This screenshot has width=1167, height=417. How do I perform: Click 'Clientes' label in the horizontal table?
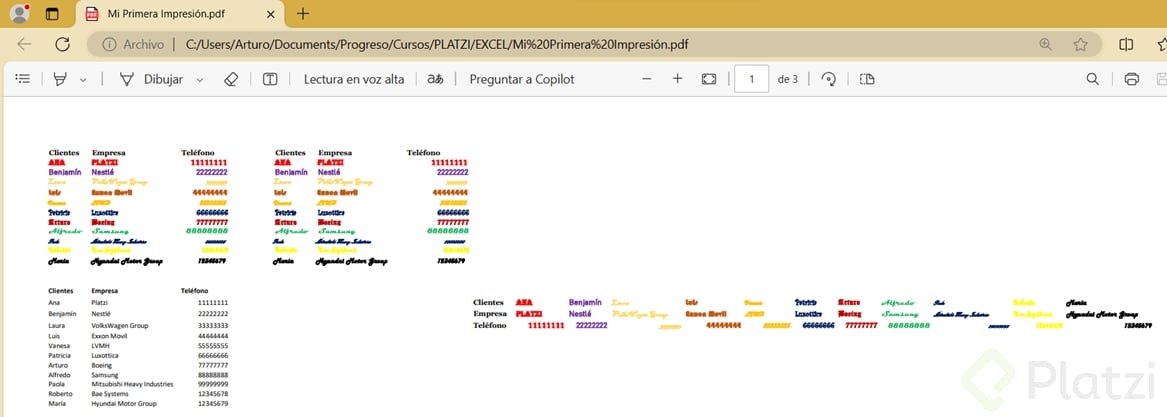[488, 303]
